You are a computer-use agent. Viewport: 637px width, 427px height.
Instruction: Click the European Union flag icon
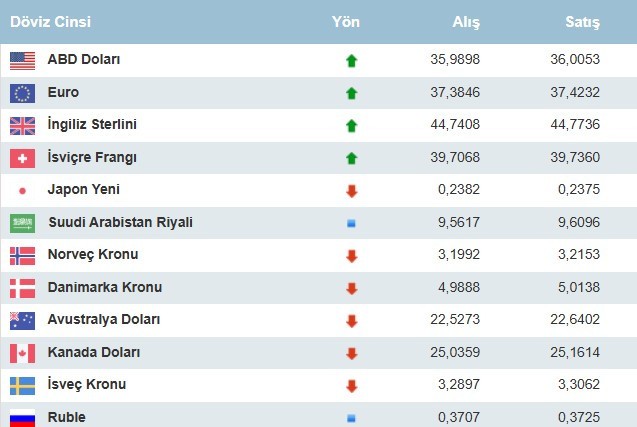click(x=22, y=93)
